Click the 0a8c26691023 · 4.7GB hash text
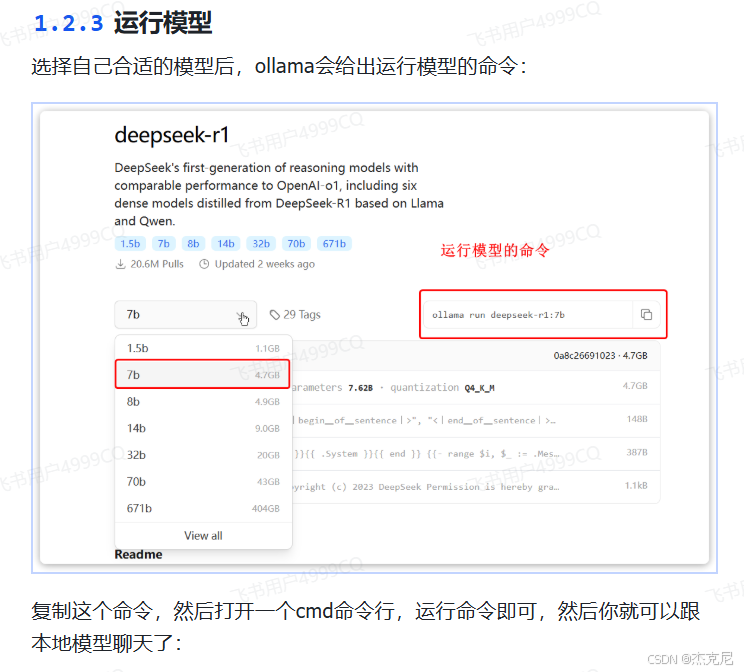Screen dimensions: 744x672 (x=600, y=355)
